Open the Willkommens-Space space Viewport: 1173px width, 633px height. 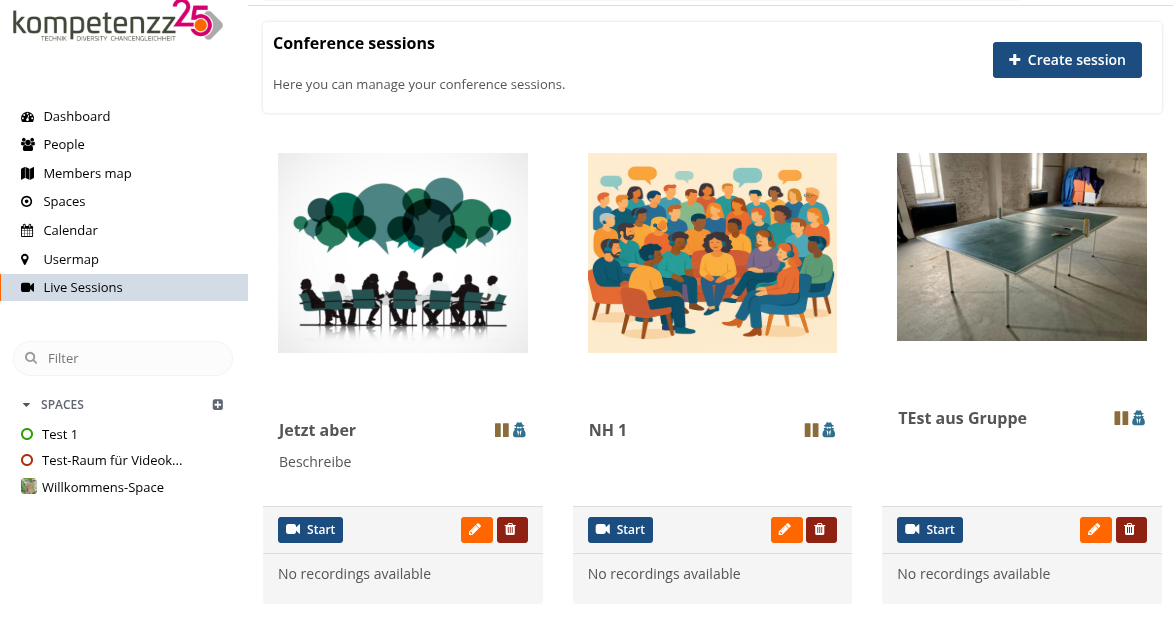[x=102, y=487]
